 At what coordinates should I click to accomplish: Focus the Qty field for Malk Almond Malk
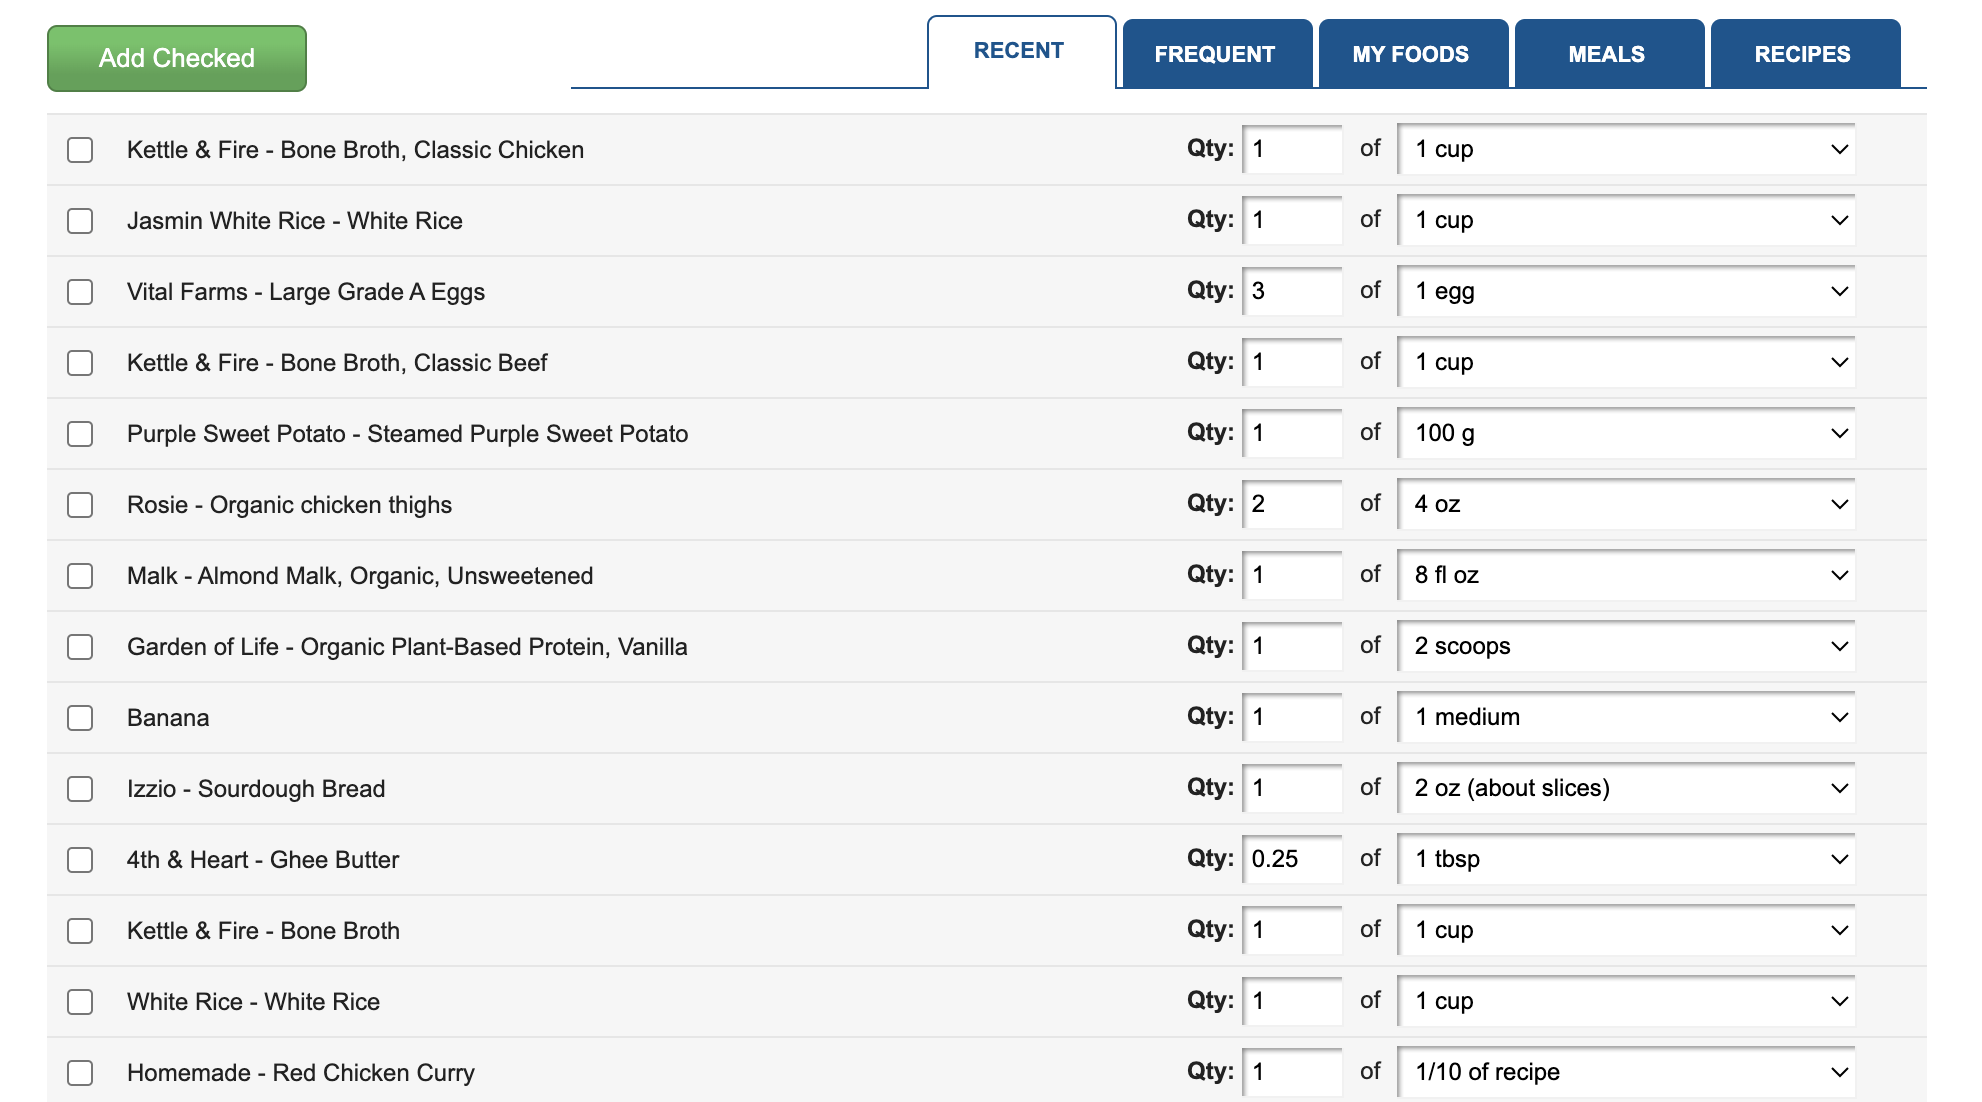click(x=1292, y=575)
